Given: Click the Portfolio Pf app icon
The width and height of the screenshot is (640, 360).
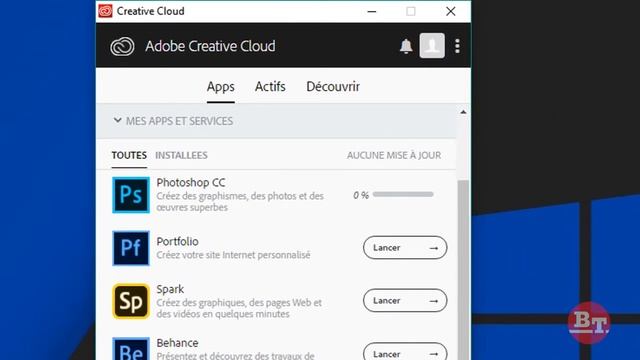Looking at the screenshot, I should (x=131, y=248).
